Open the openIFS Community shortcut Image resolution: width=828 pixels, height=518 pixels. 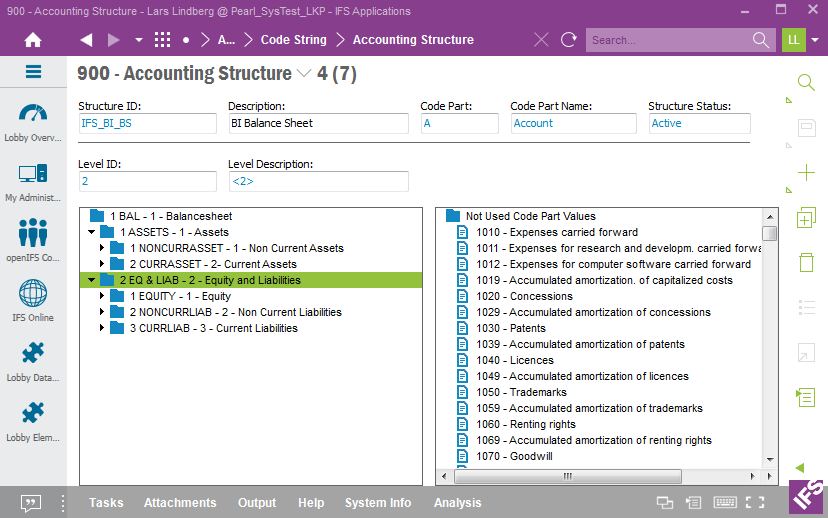pos(33,240)
